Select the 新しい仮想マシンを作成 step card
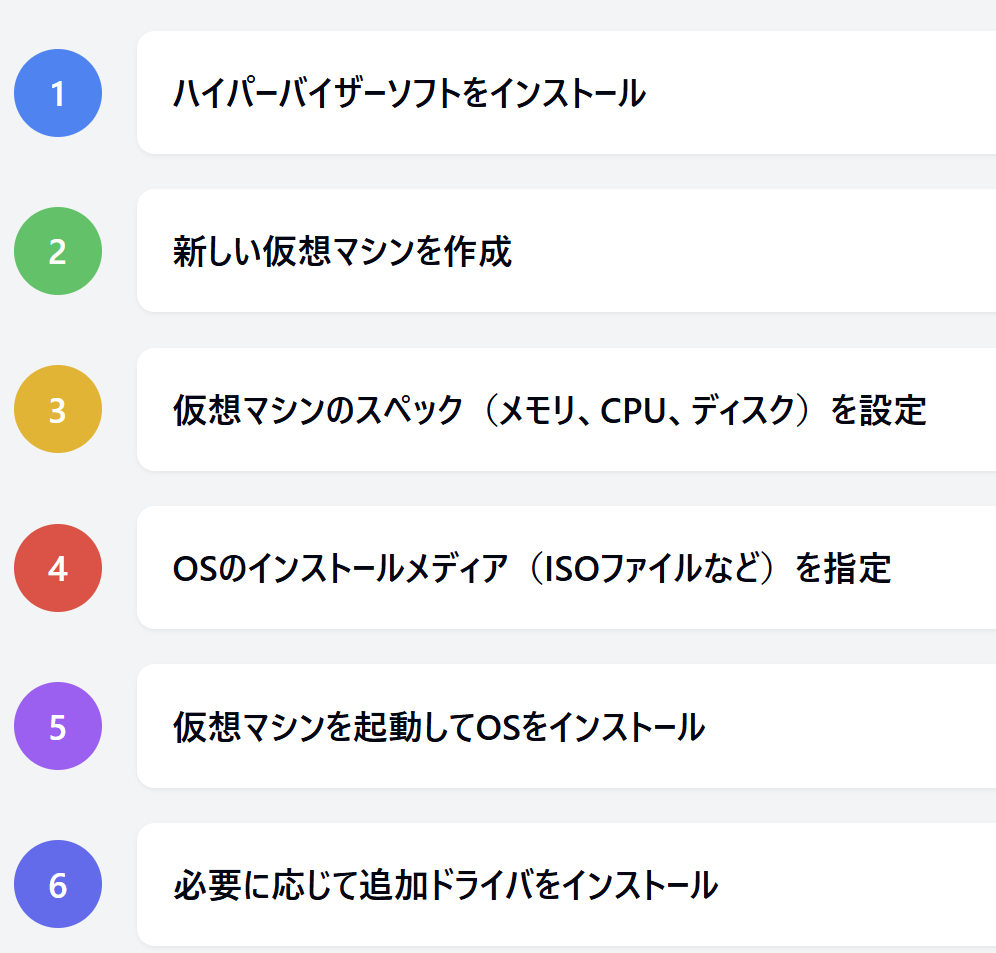This screenshot has height=953, width=996. coord(565,251)
